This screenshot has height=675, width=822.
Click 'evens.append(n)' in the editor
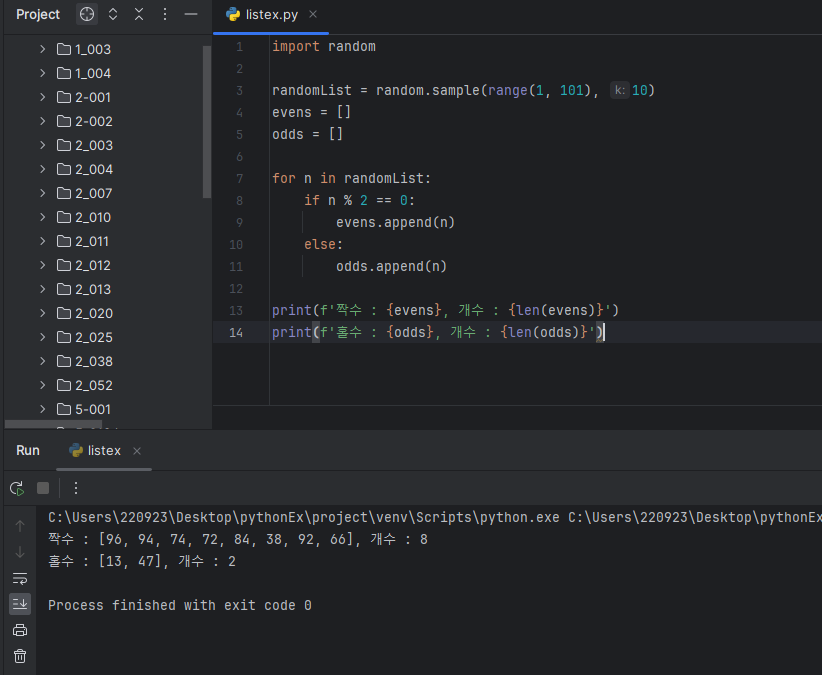pyautogui.click(x=395, y=222)
